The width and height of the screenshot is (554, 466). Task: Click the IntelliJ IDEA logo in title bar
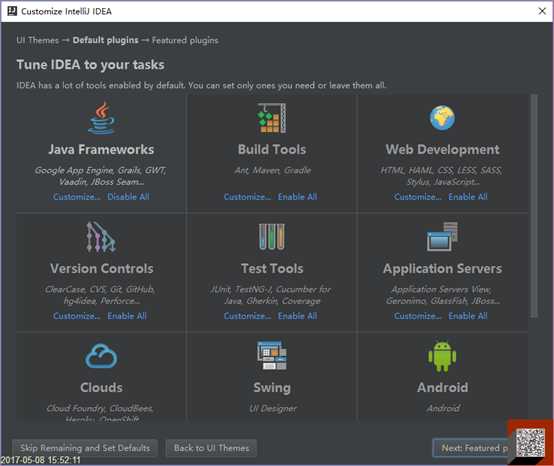[x=12, y=11]
